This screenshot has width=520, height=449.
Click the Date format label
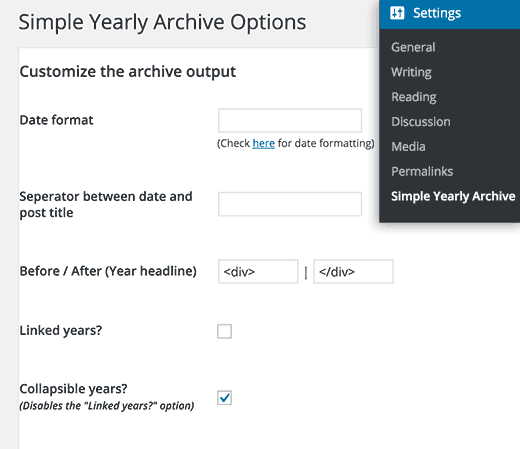tap(56, 120)
